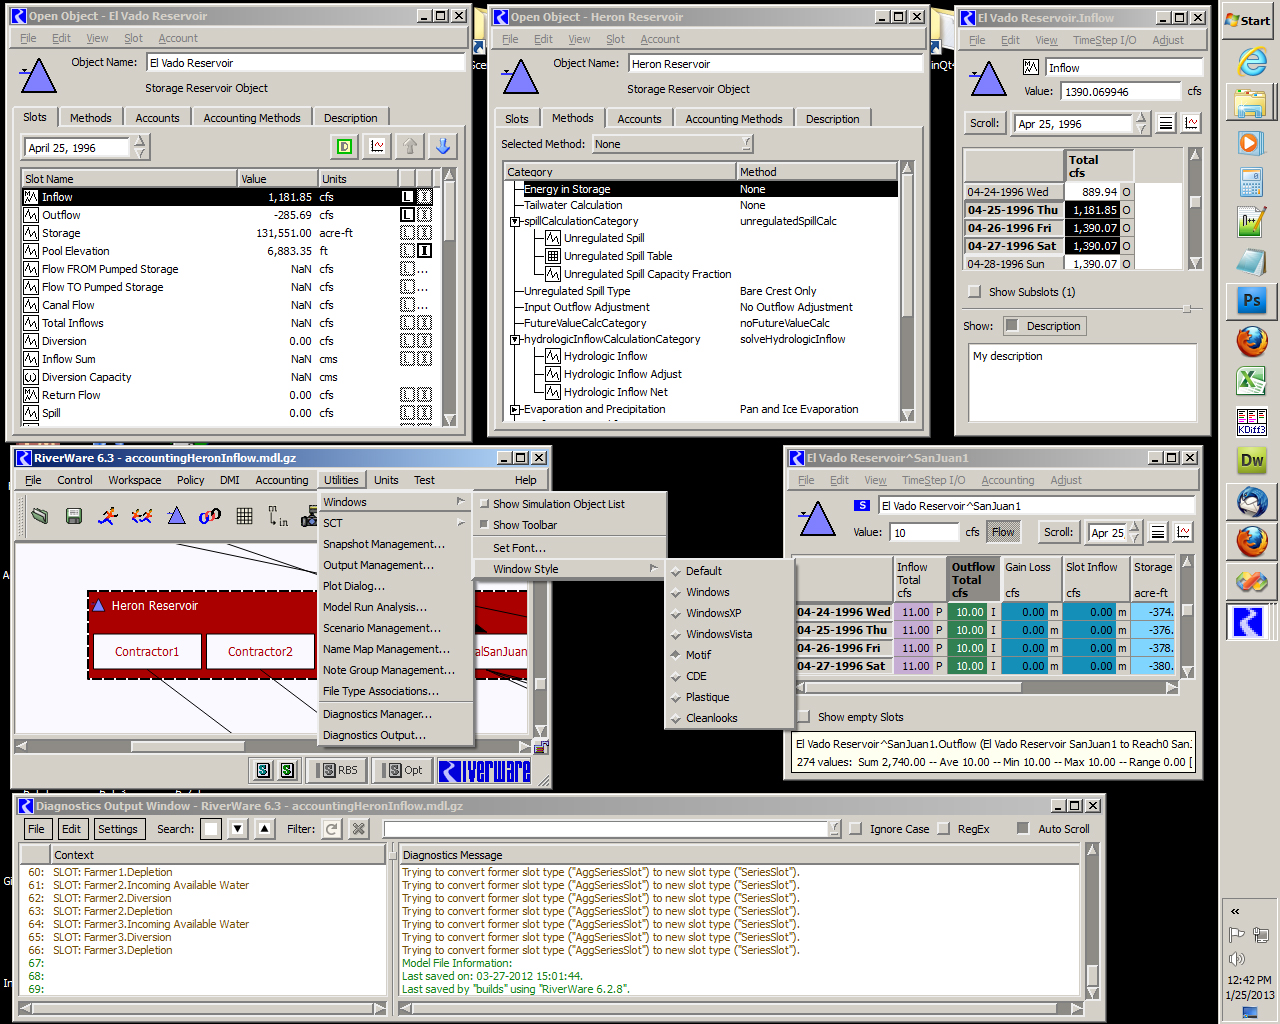This screenshot has height=1024, width=1280.
Task: Click the date stepper in El Vado Reservoir object
Action: (x=140, y=148)
